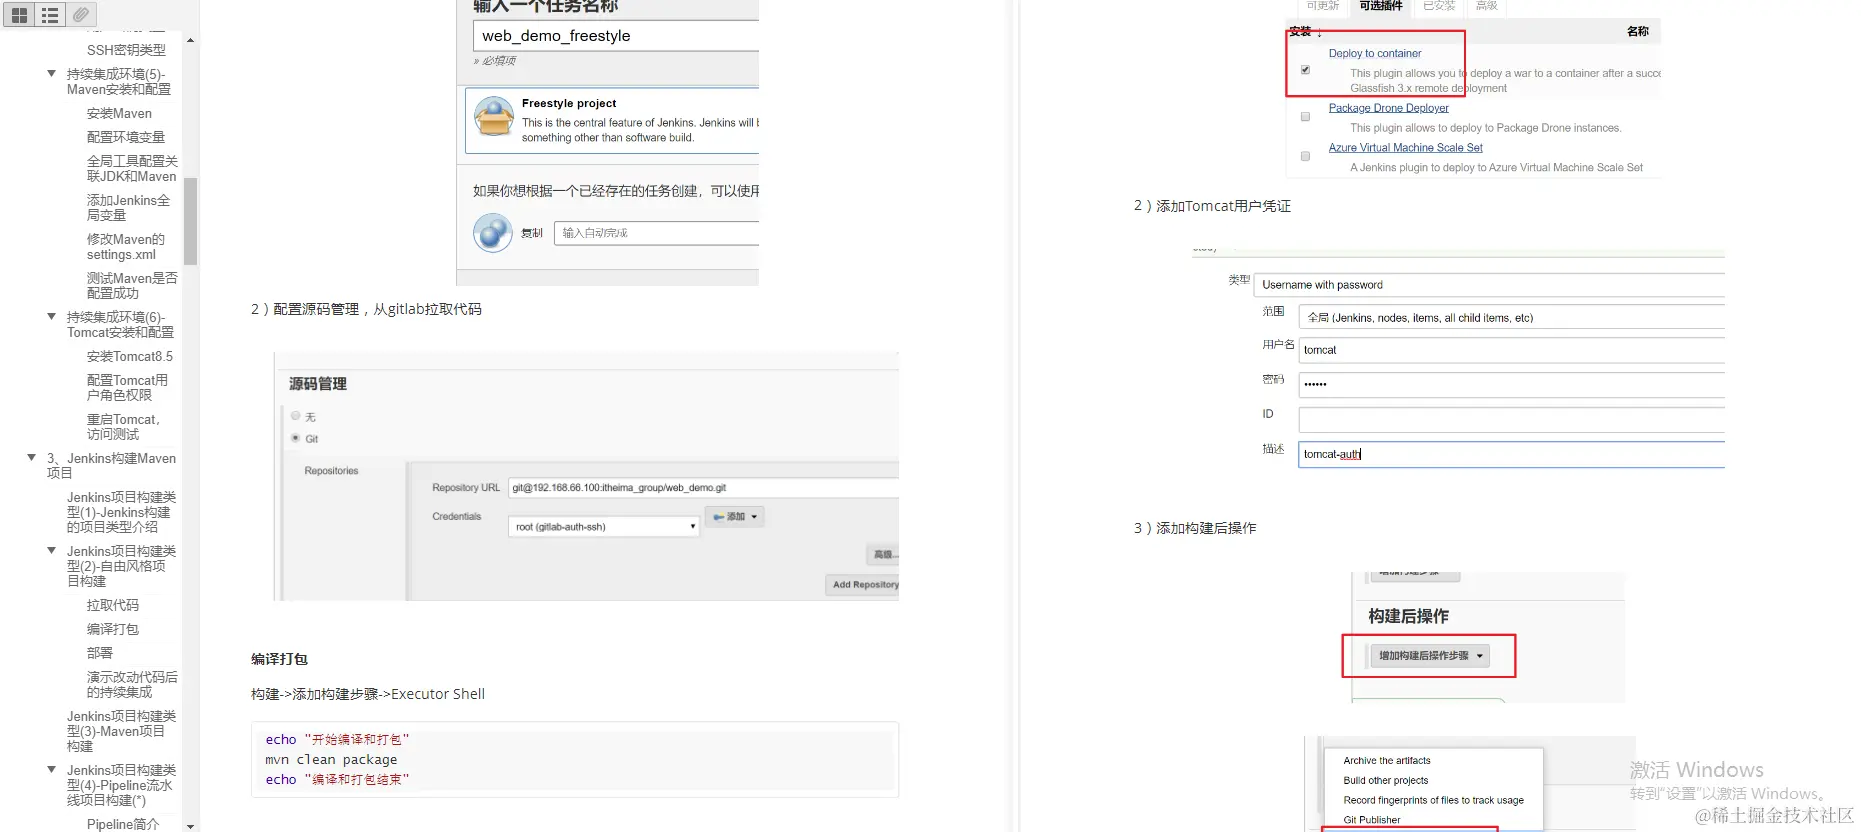1861x832 pixels.
Task: Switch to 高级 plugin tab
Action: pyautogui.click(x=1487, y=7)
